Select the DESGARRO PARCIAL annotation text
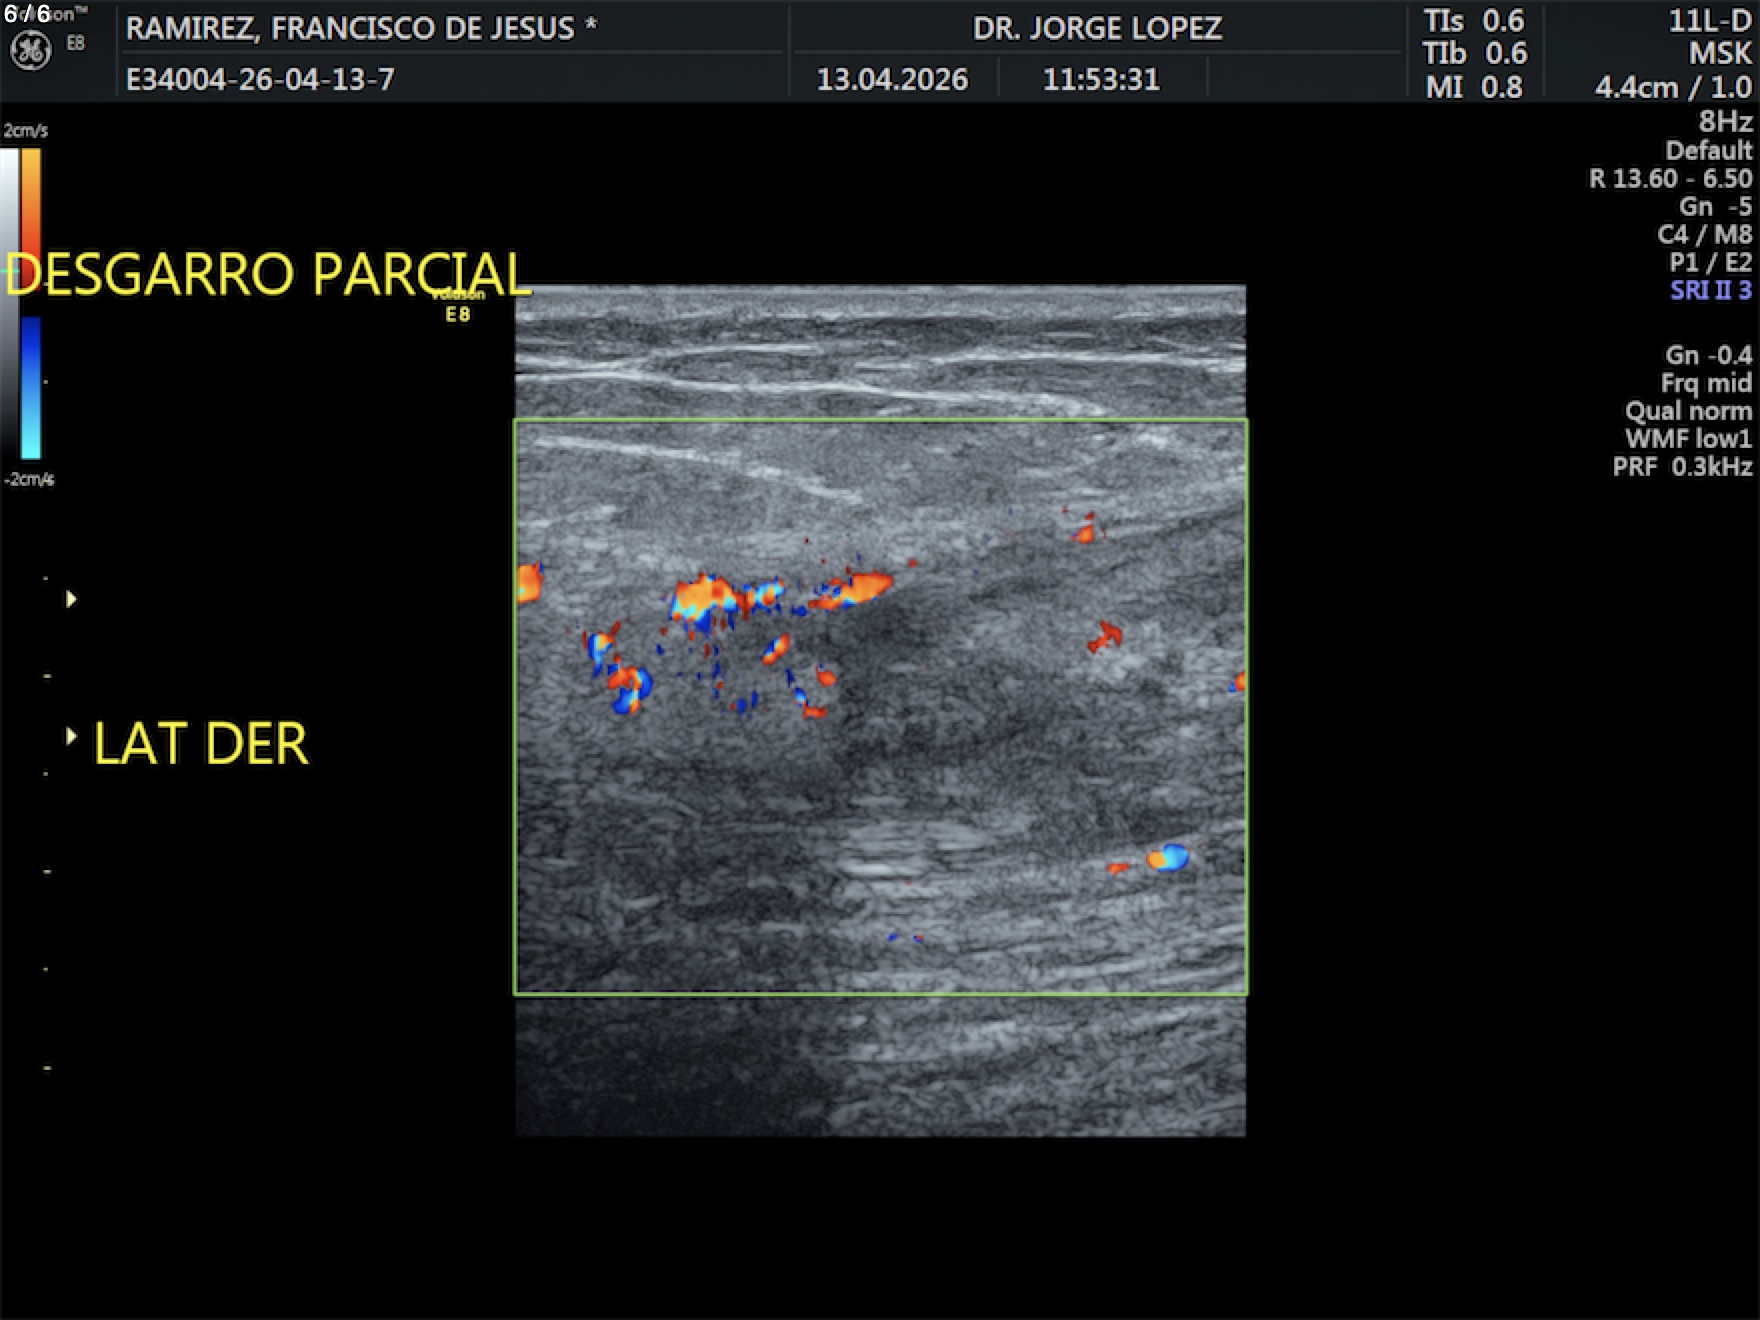This screenshot has height=1320, width=1760. point(268,274)
